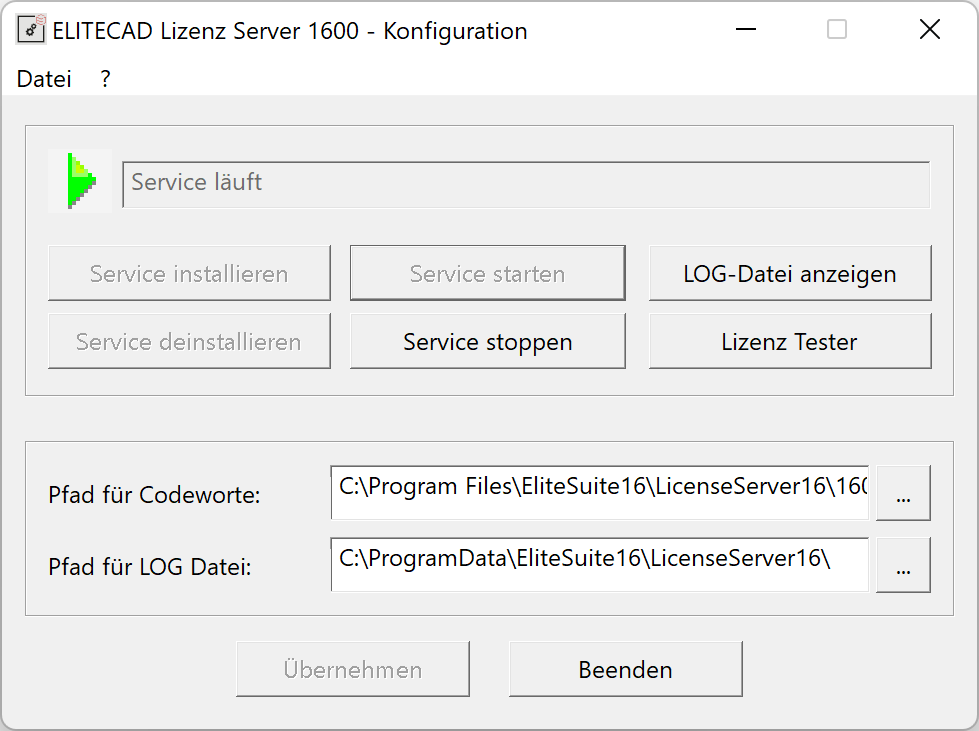The height and width of the screenshot is (731, 979).
Task: Click the ELITECAD app icon in title bar
Action: click(31, 31)
